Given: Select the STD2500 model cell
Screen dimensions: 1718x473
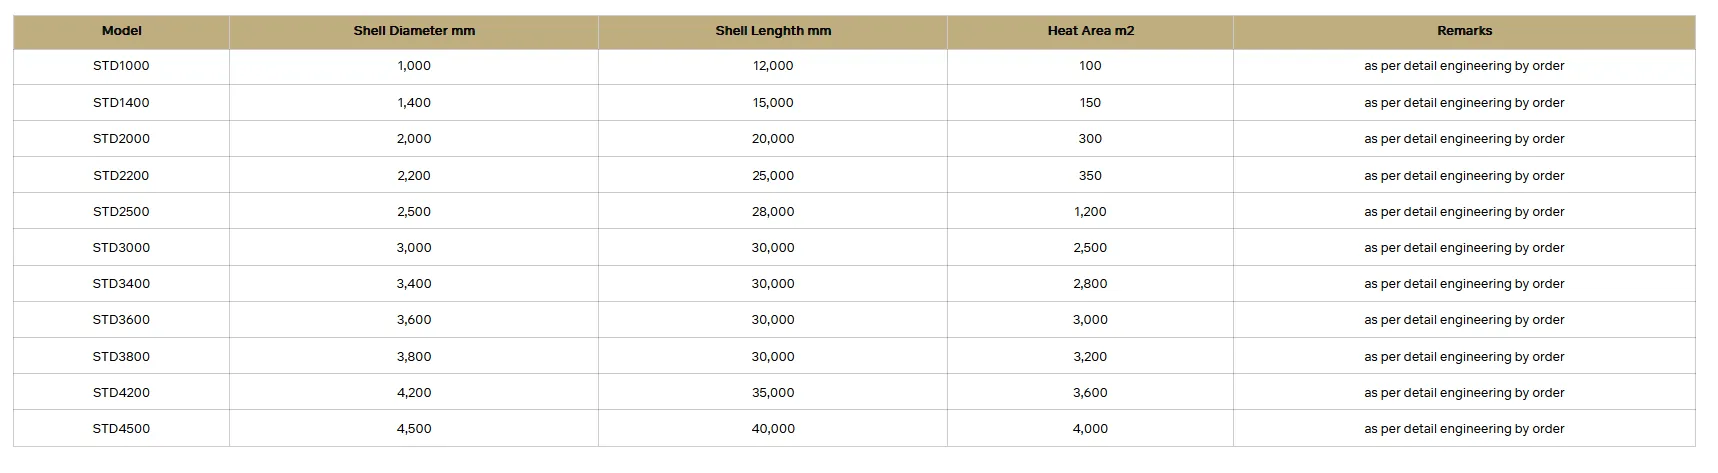Looking at the screenshot, I should [121, 212].
